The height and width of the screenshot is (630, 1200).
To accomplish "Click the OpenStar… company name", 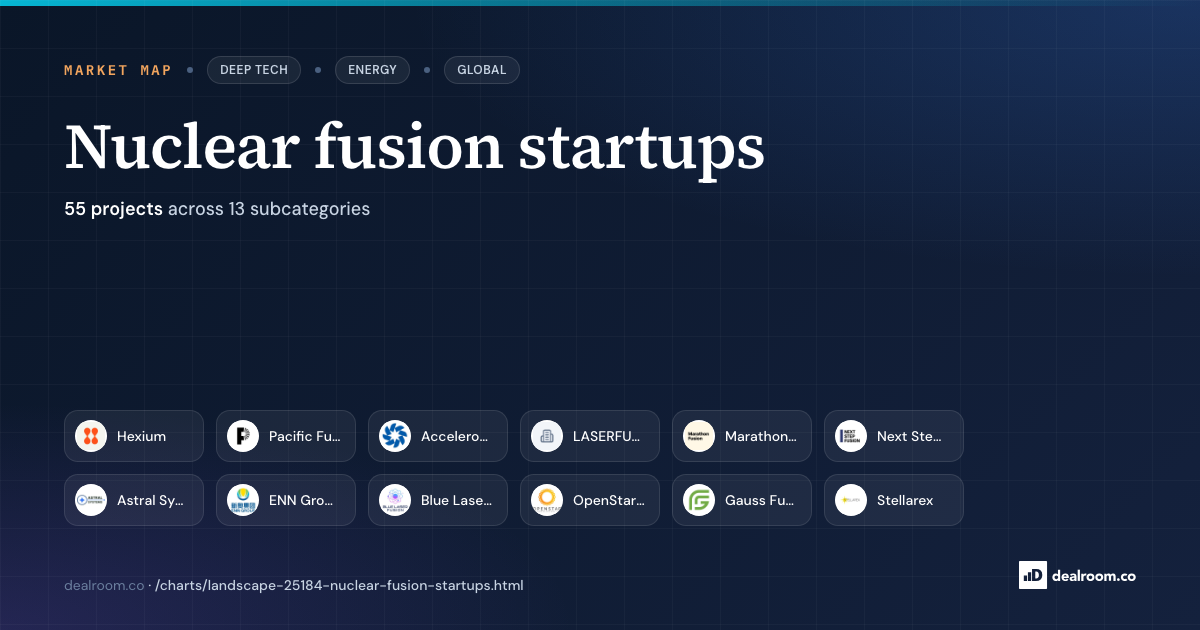I will coord(609,500).
